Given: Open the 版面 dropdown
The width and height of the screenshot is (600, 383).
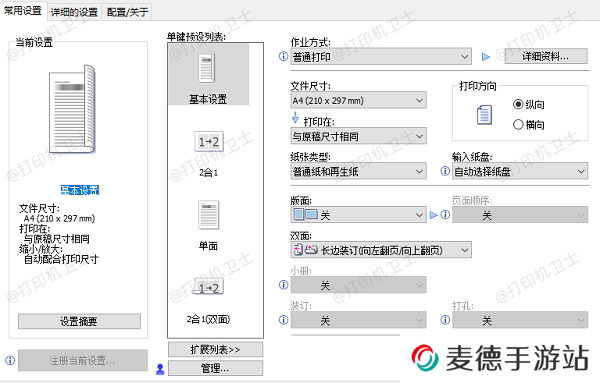Looking at the screenshot, I should (x=359, y=215).
